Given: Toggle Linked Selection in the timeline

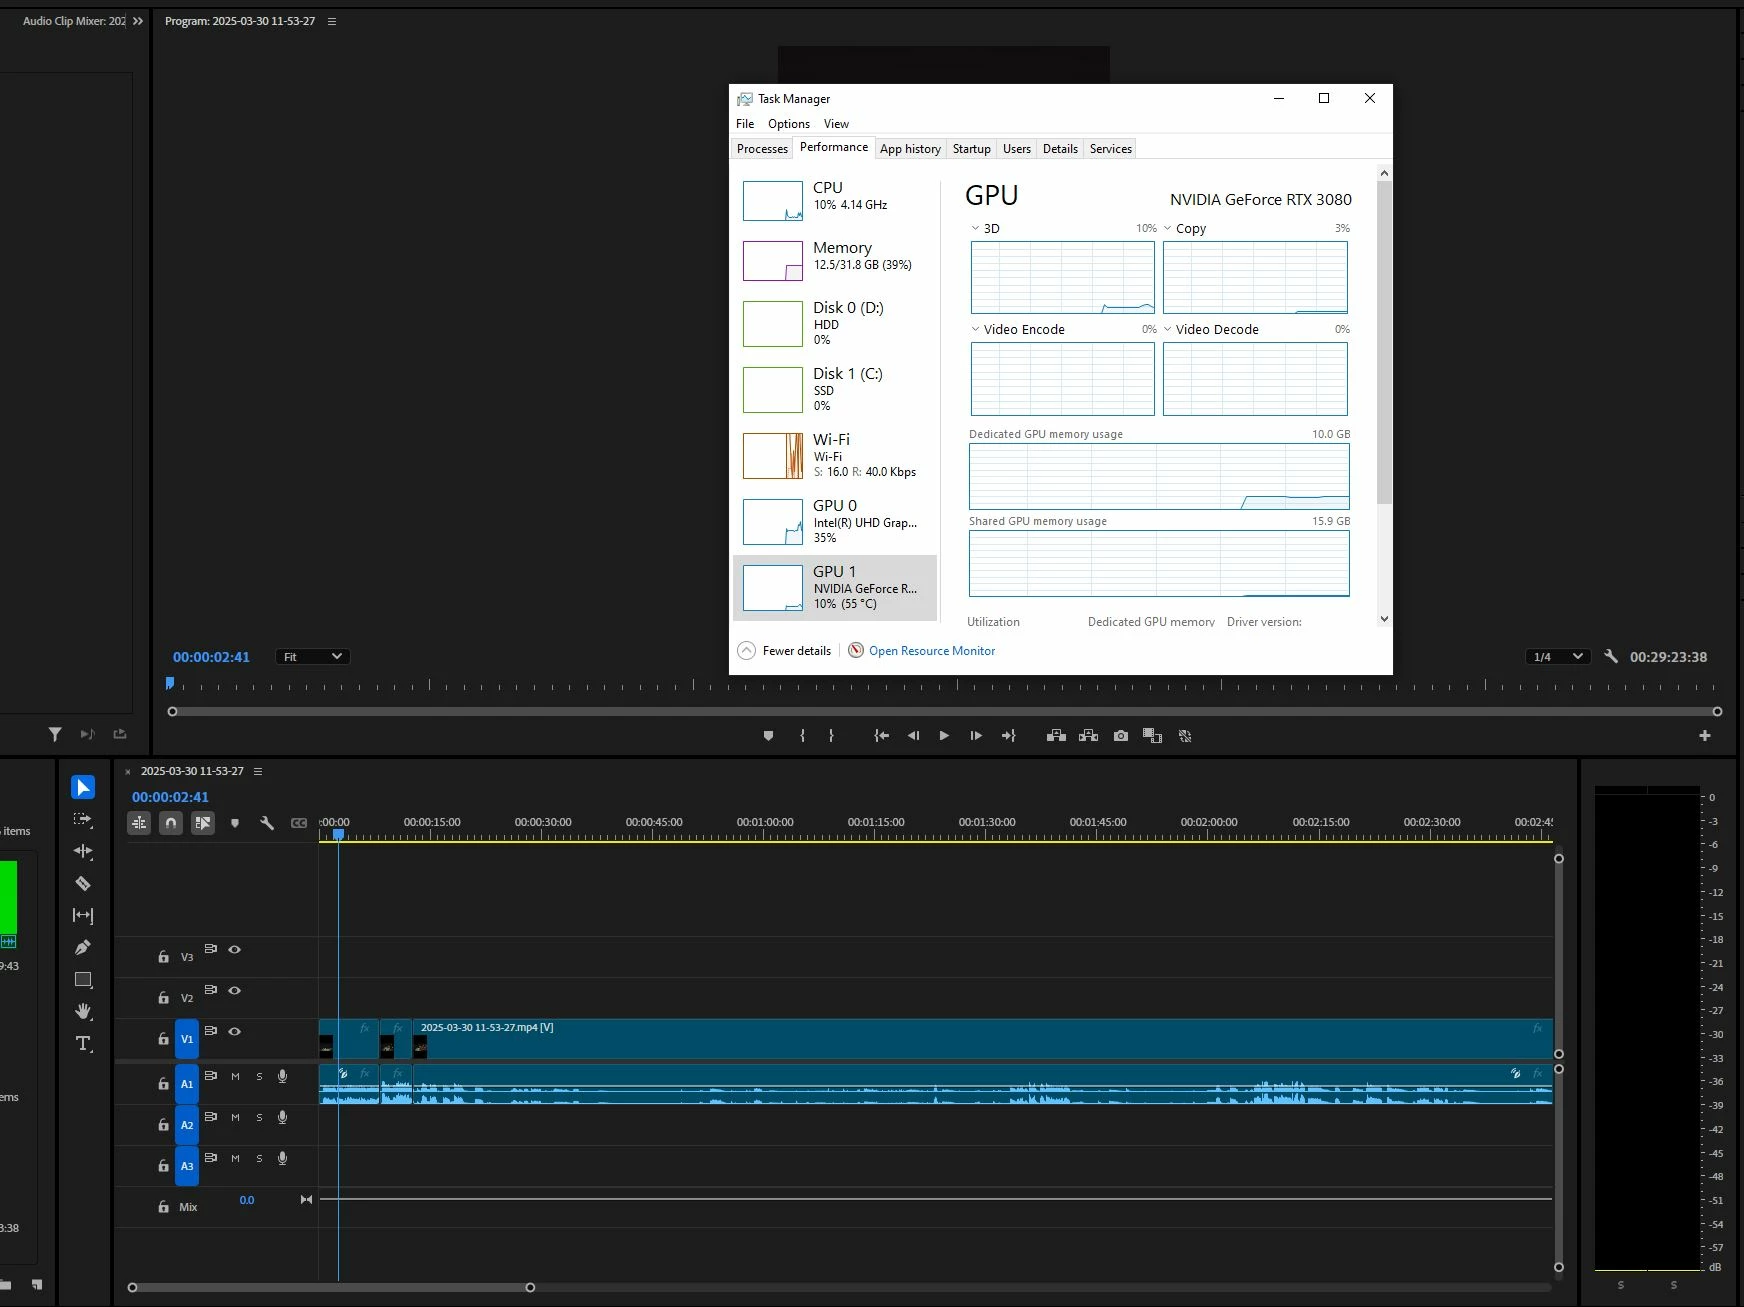Looking at the screenshot, I should [x=203, y=823].
